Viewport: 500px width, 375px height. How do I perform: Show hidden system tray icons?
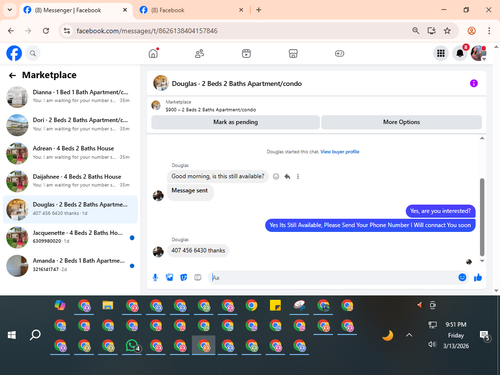[x=409, y=335]
